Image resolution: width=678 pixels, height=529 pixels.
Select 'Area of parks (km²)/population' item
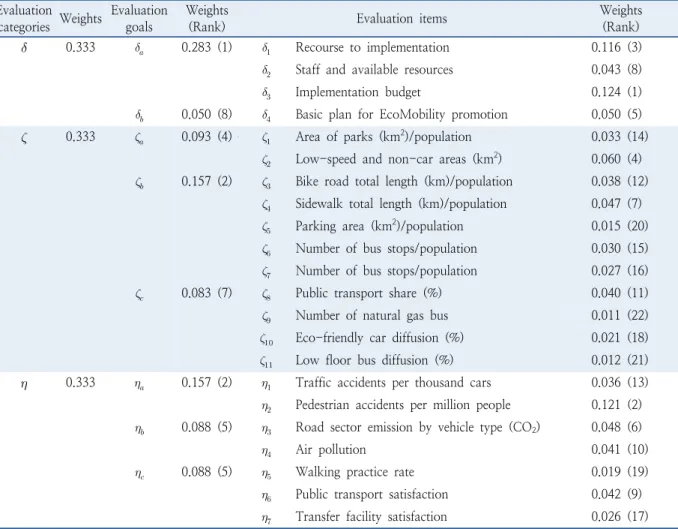click(x=384, y=137)
